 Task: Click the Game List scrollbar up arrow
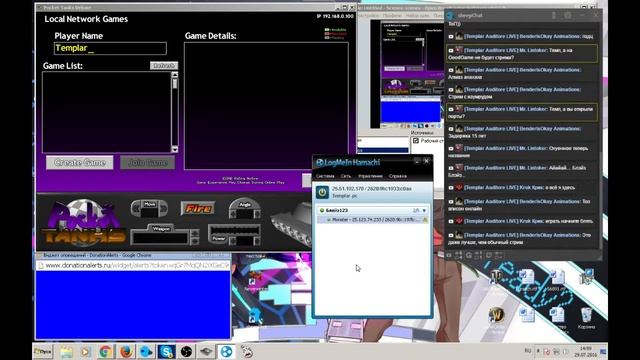pos(175,75)
